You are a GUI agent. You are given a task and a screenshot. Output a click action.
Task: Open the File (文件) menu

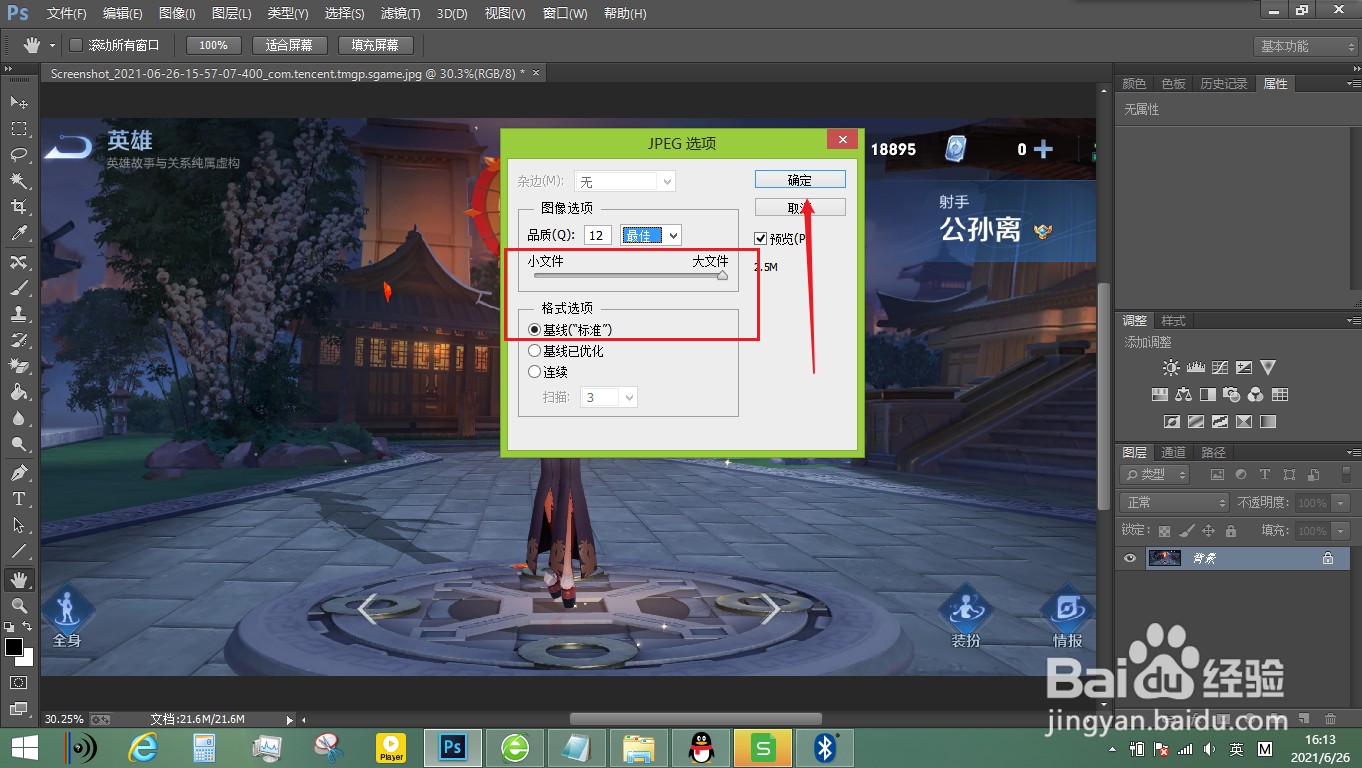pos(67,14)
